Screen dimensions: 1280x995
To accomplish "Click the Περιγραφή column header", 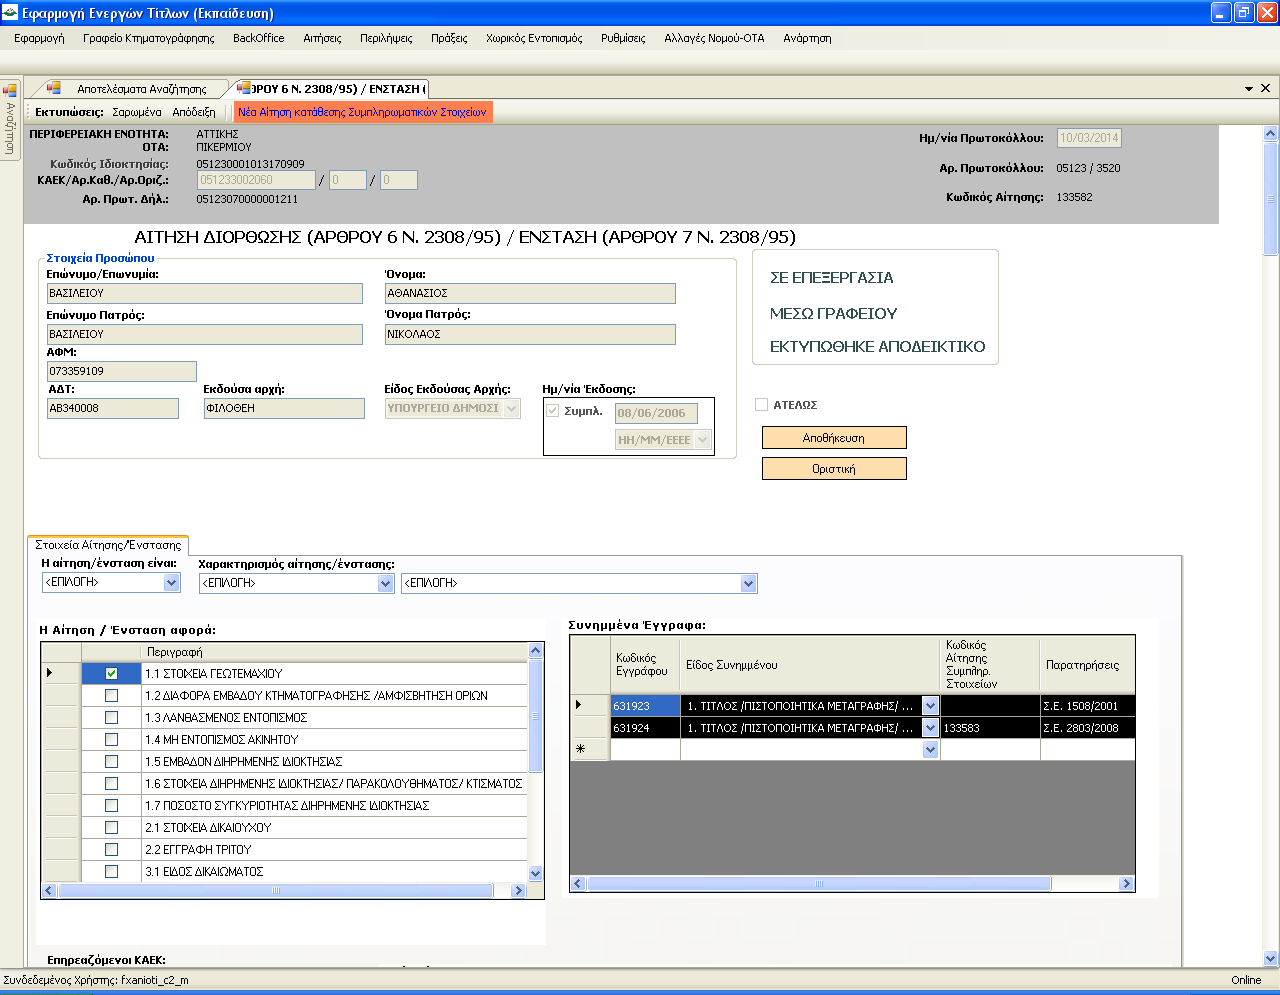I will coord(335,652).
